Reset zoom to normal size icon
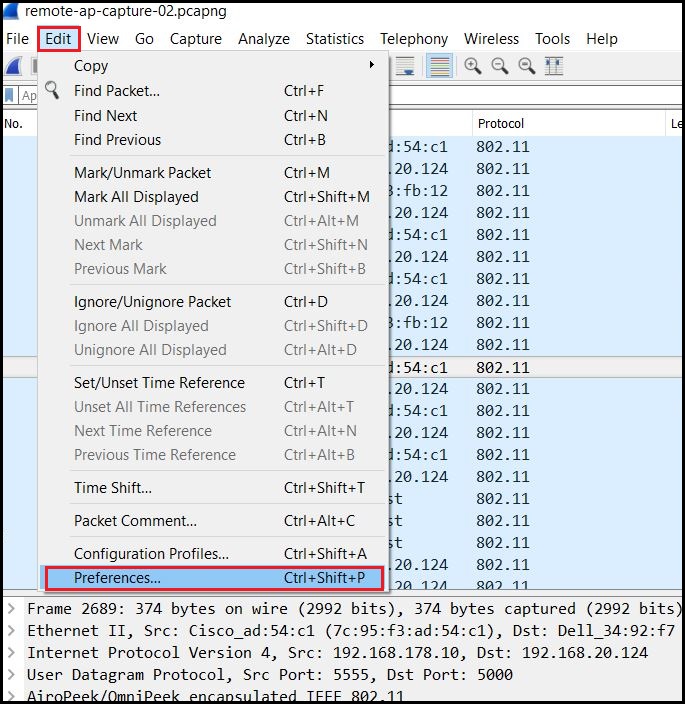This screenshot has width=685, height=704. 526,66
